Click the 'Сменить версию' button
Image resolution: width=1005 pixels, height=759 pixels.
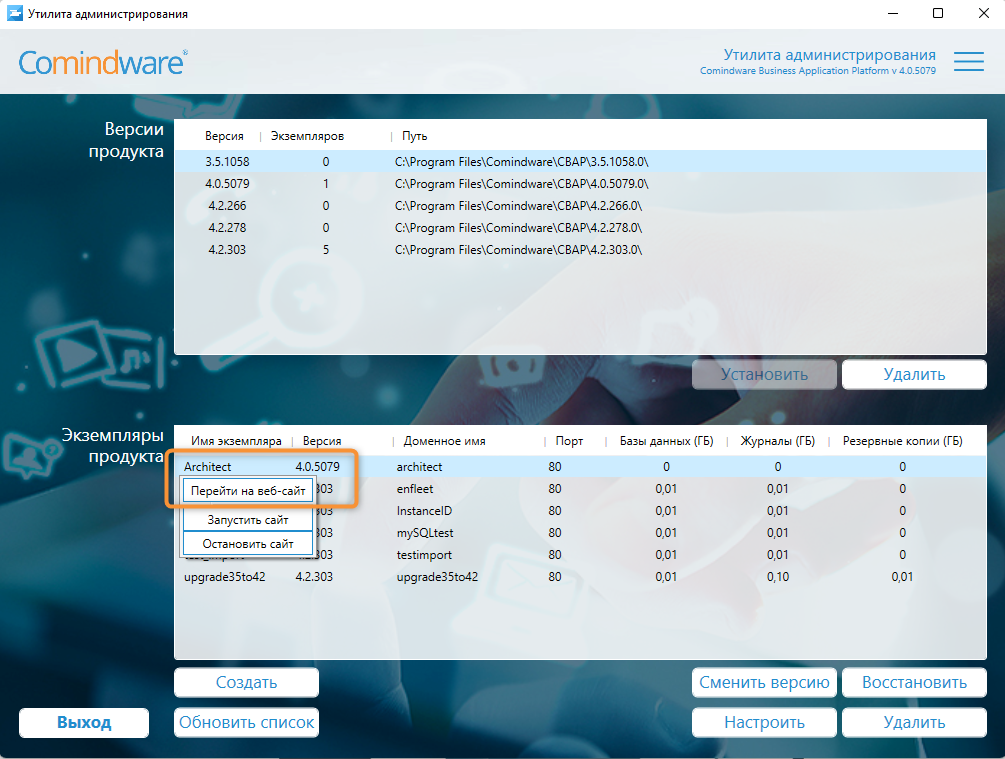point(764,682)
